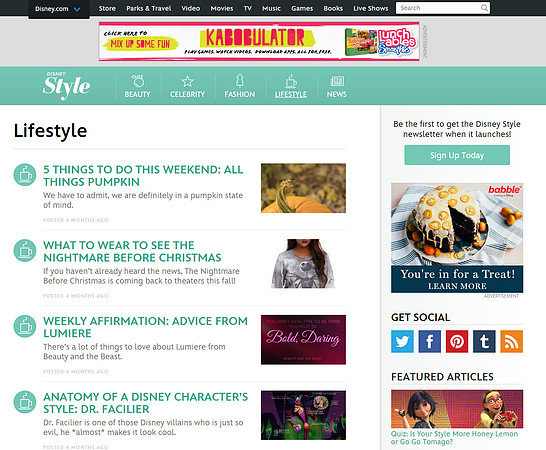Open the Pinterest social icon

(457, 341)
